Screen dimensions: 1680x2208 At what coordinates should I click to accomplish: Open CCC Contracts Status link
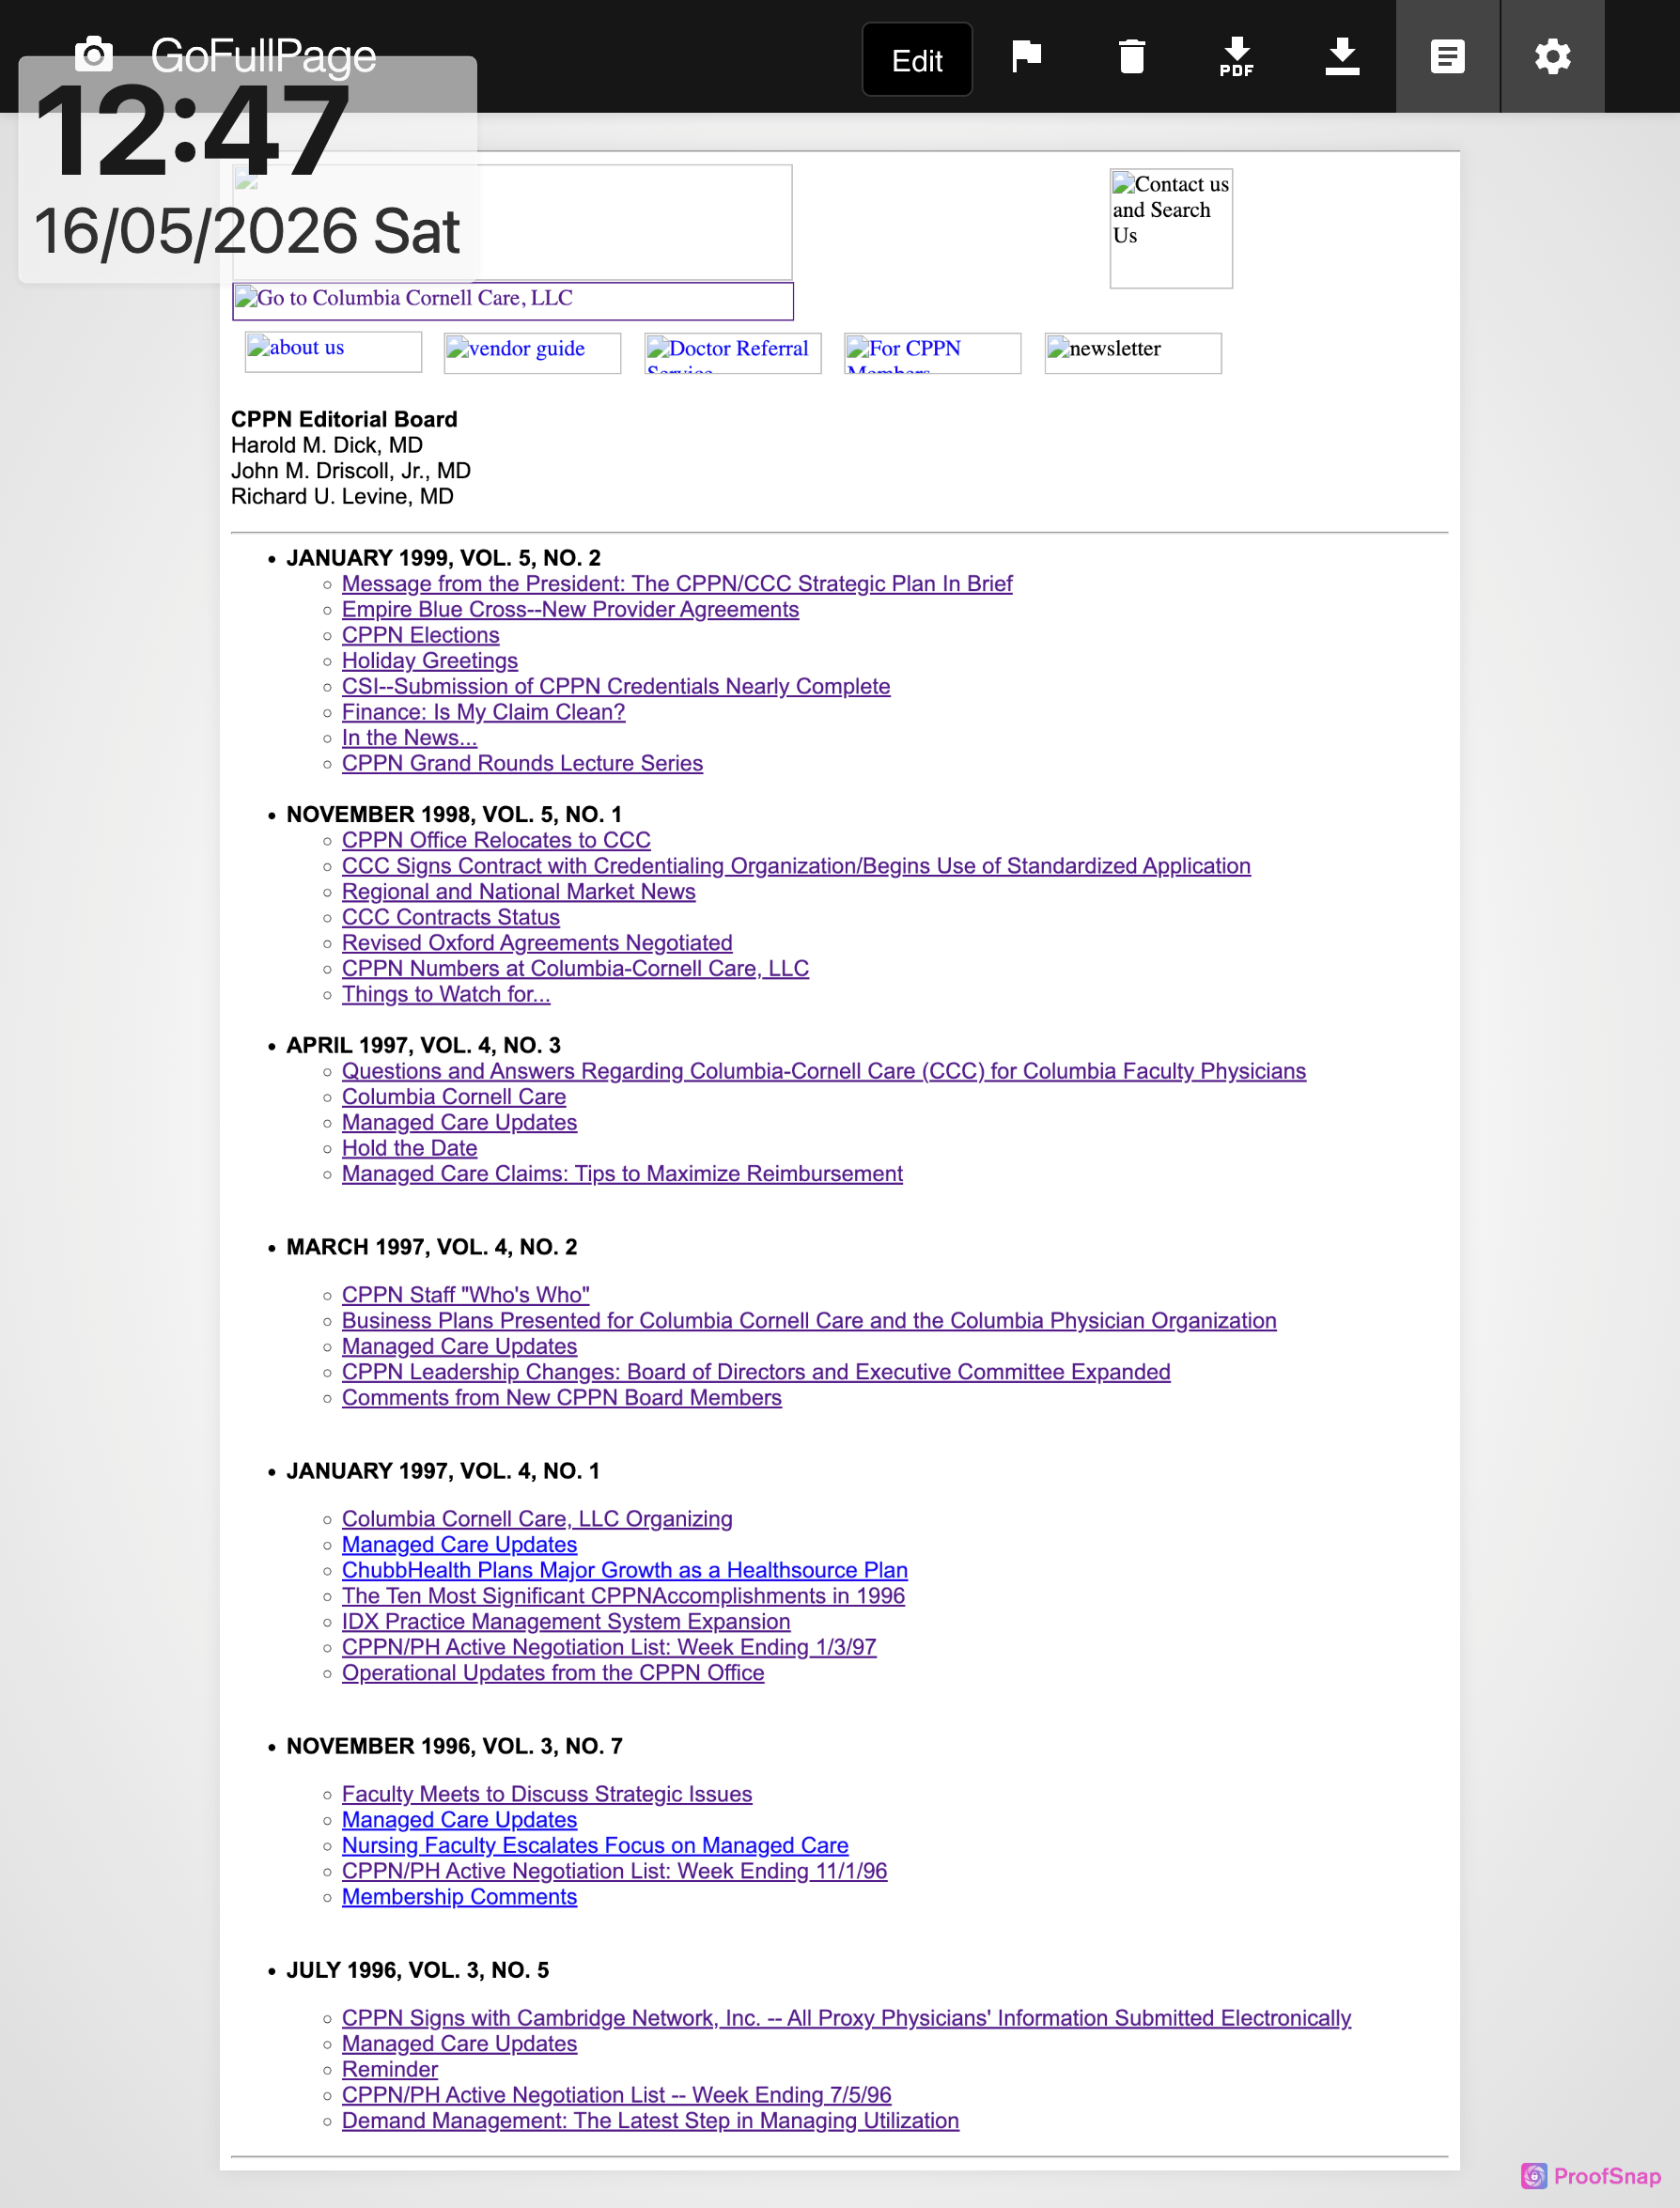point(450,918)
